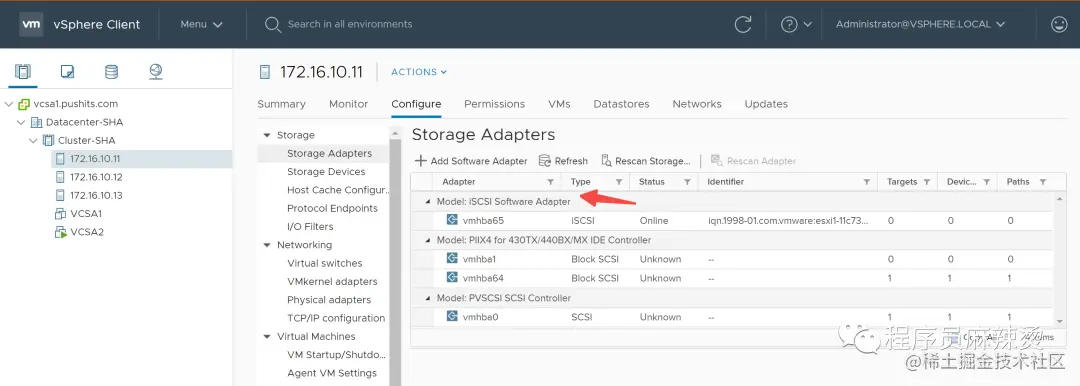Click the search magnifier icon
The width and height of the screenshot is (1080, 386).
[x=273, y=24]
